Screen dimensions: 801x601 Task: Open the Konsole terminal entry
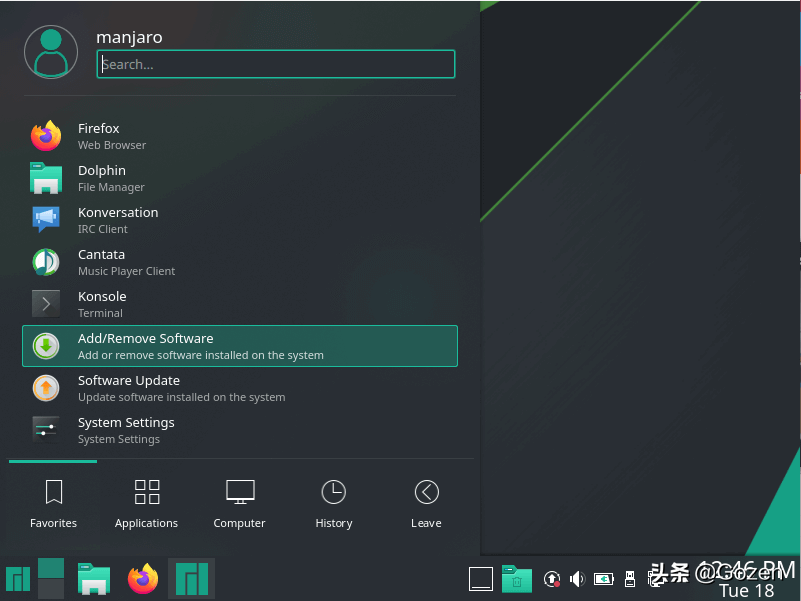pos(240,304)
